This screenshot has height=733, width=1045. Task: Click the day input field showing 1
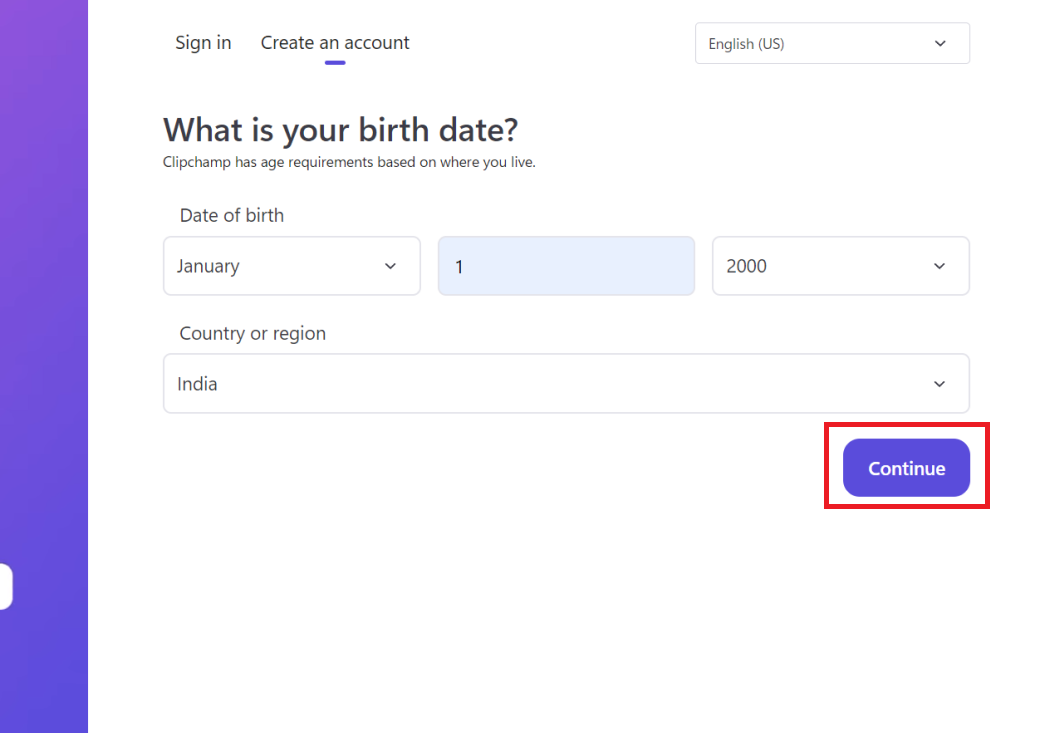(x=566, y=266)
